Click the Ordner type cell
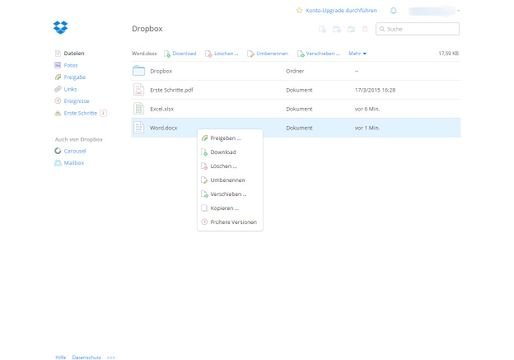514x360 pixels. (x=295, y=71)
